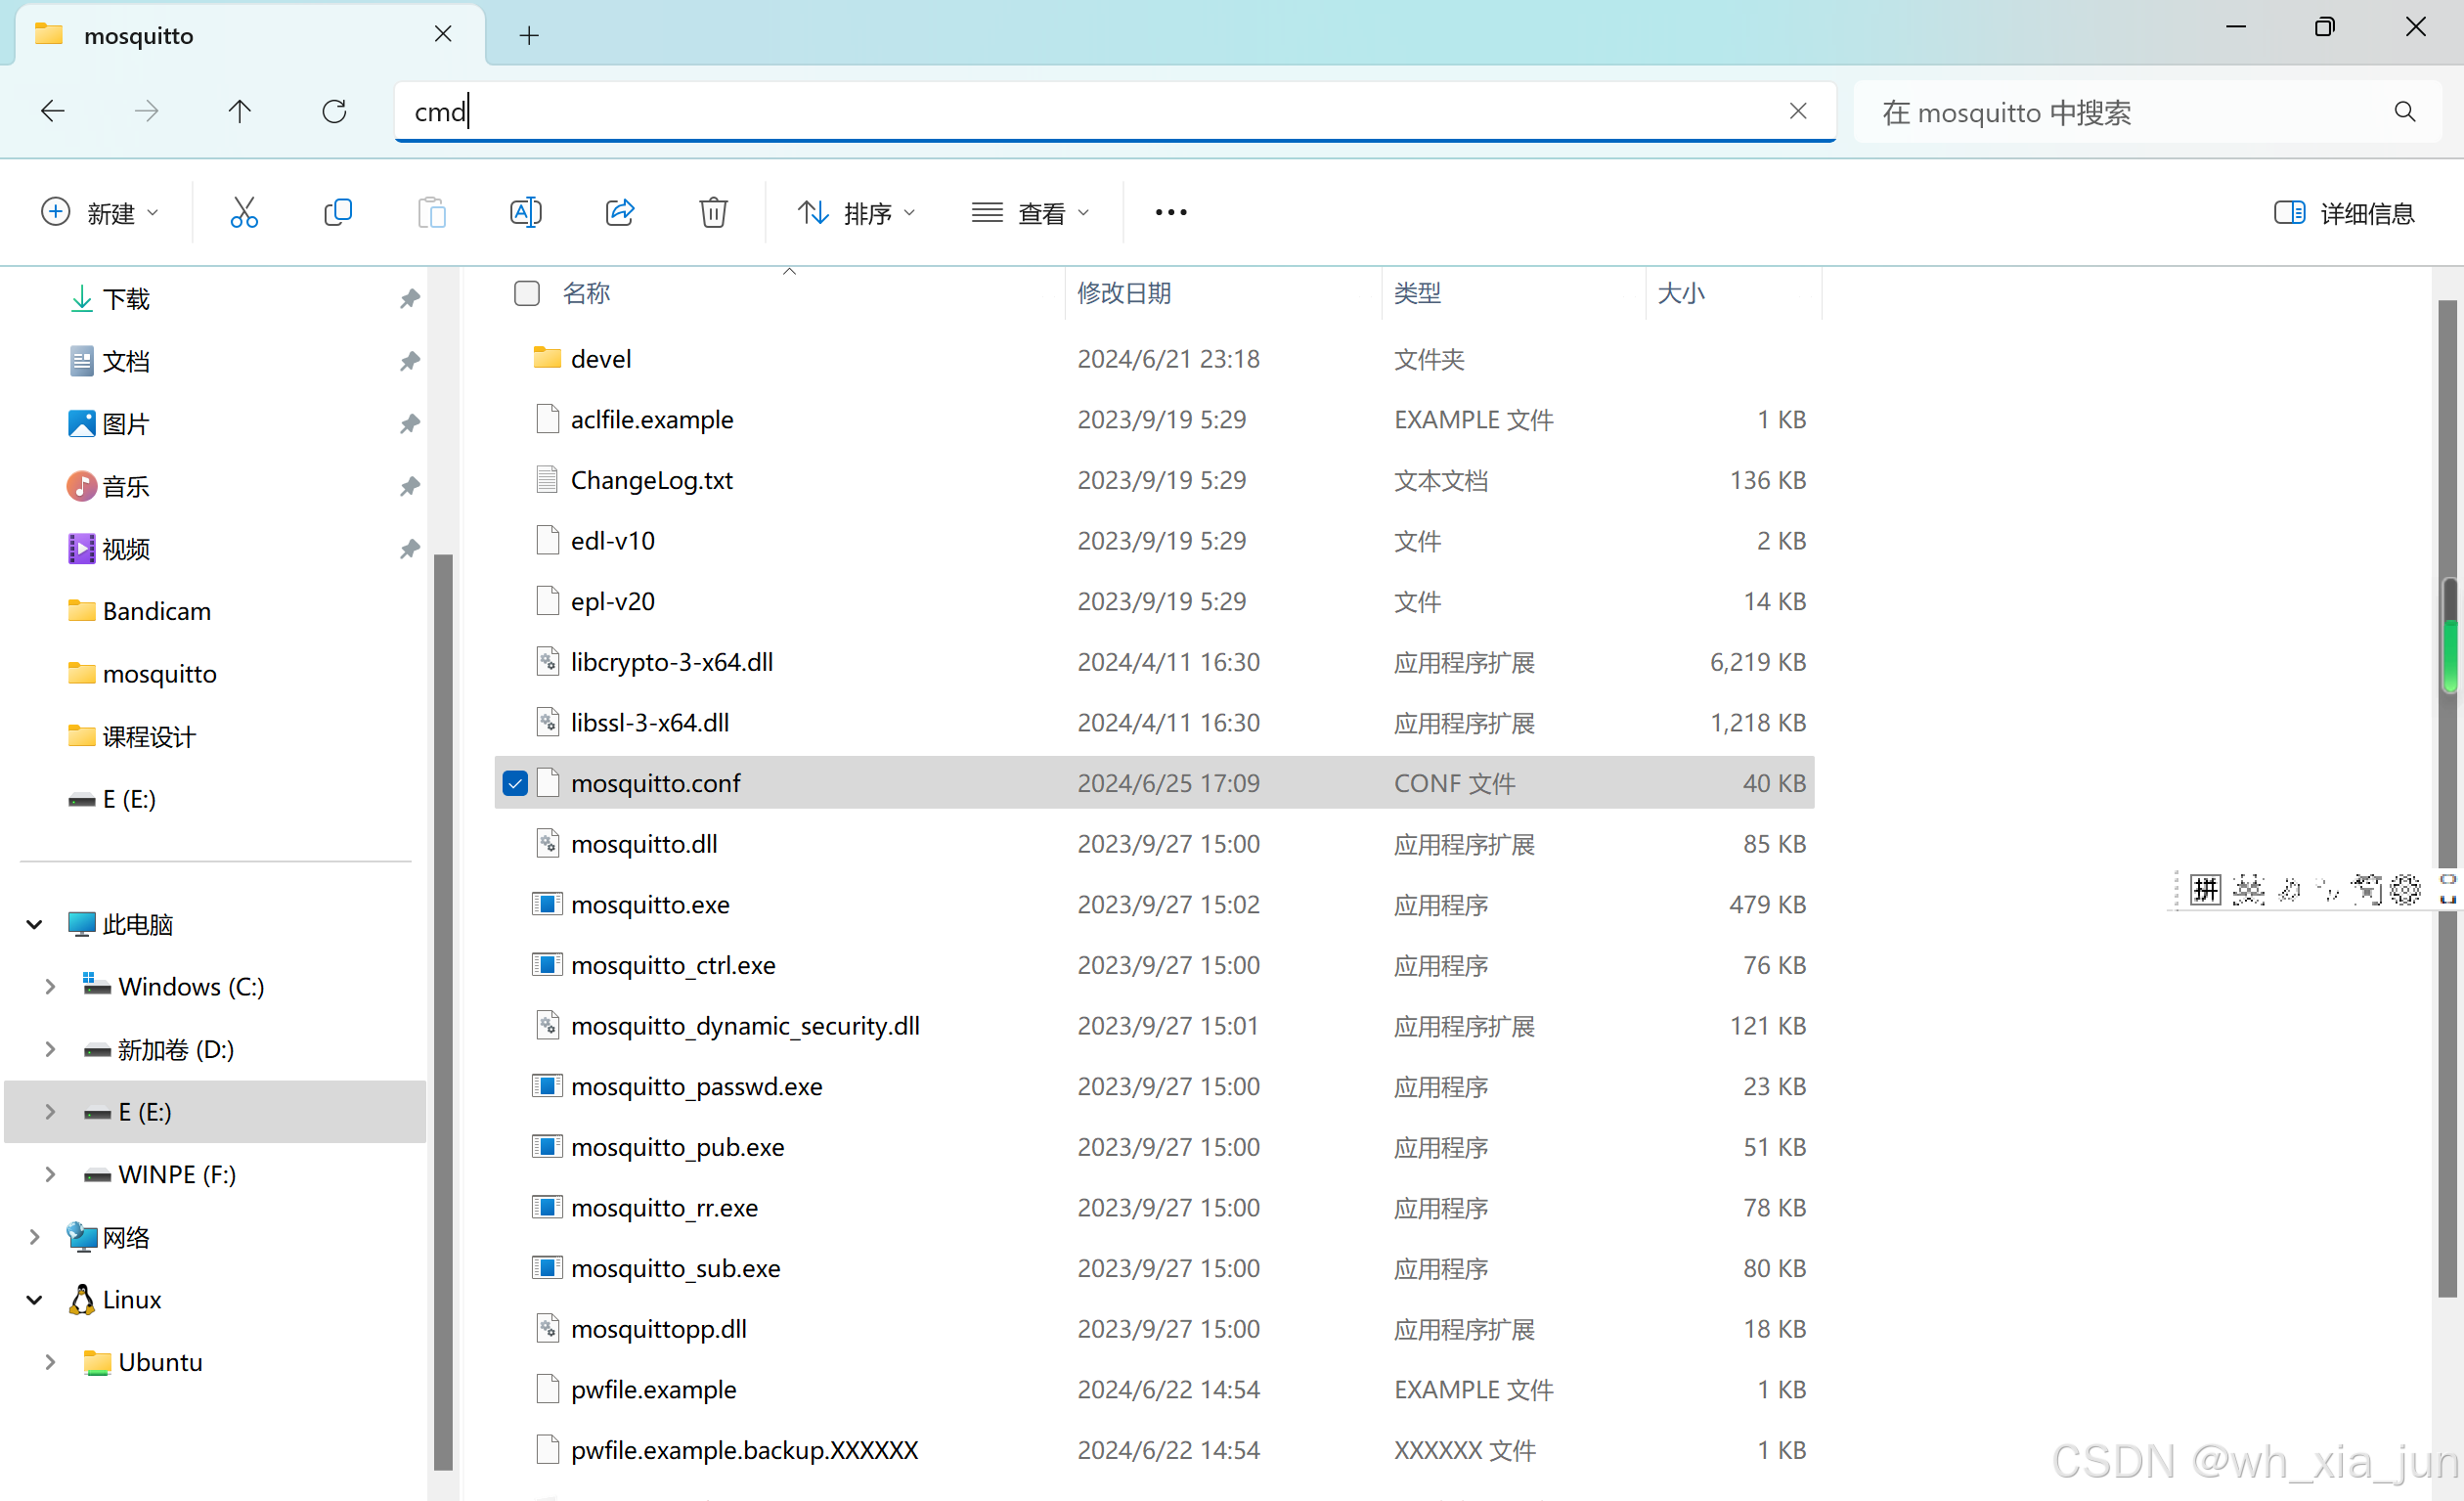Refresh the current folder view
2464x1501 pixels.
point(334,111)
